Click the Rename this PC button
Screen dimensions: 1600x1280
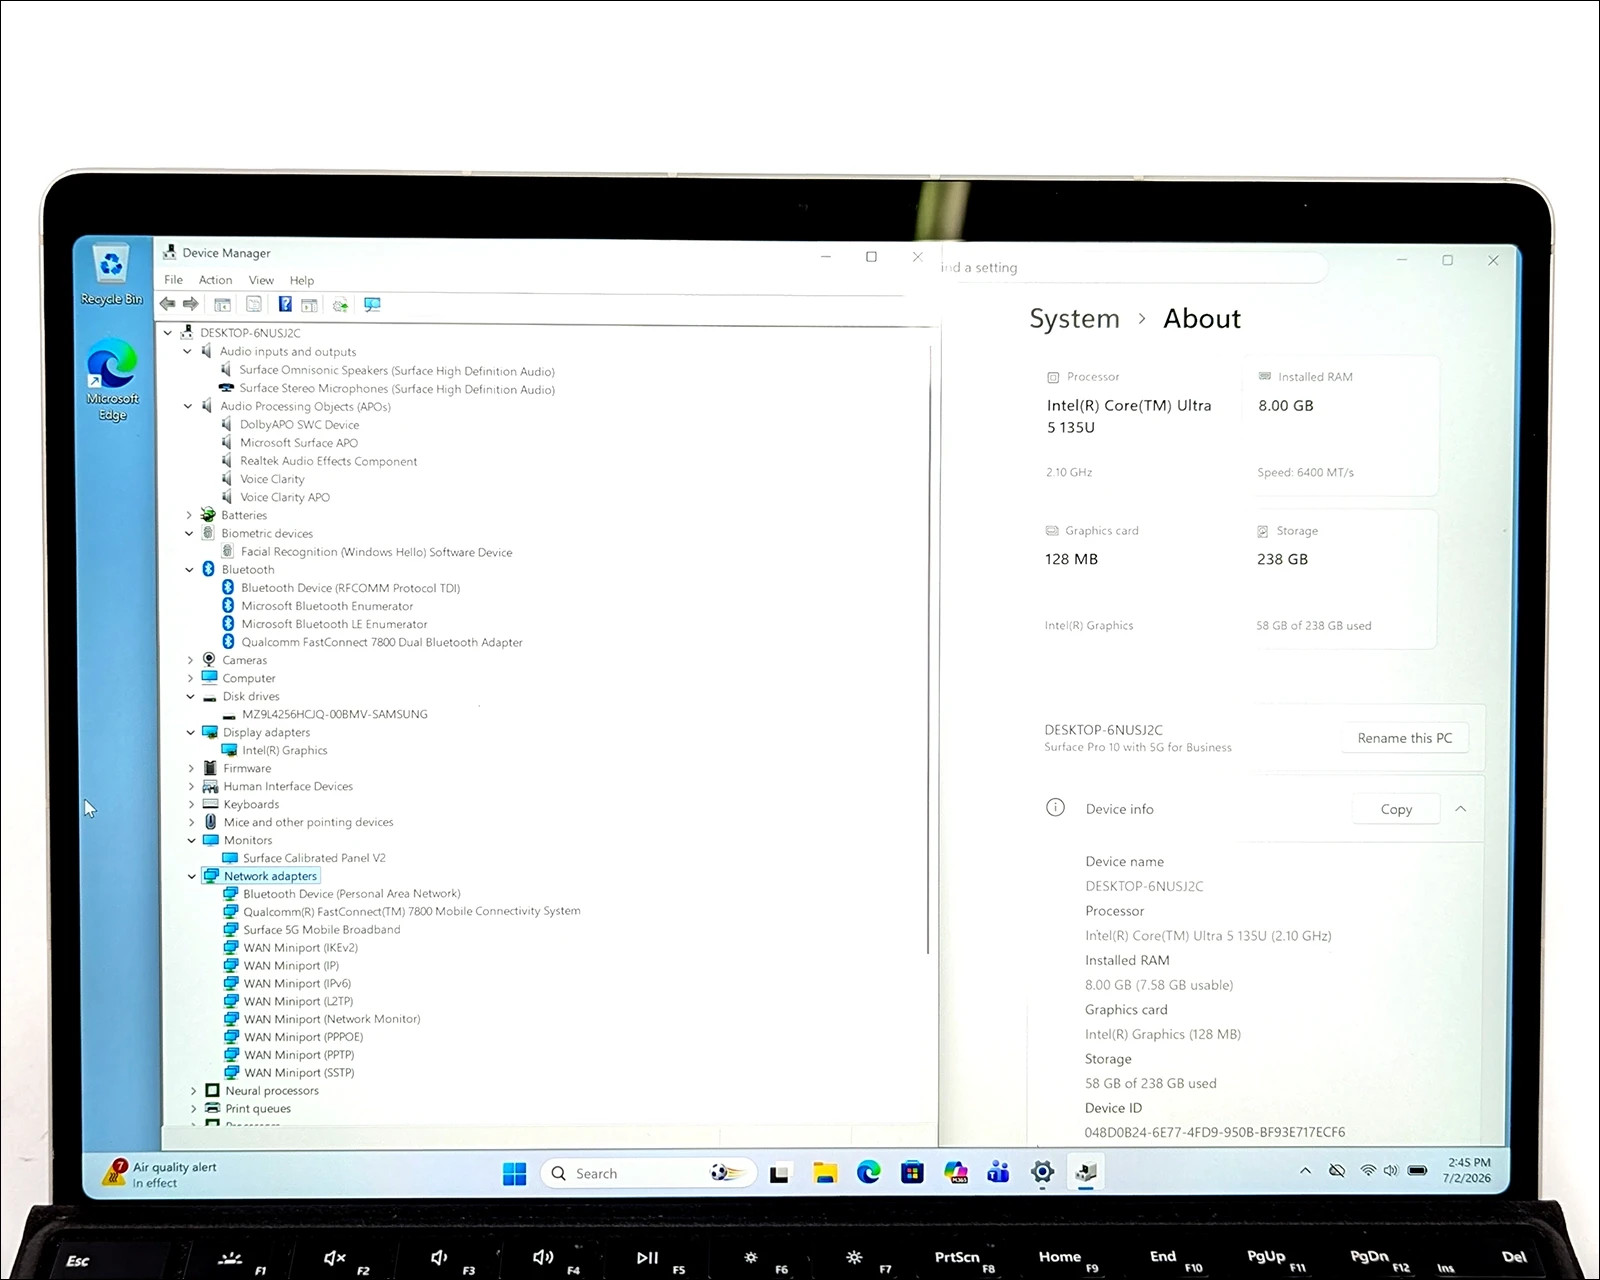tap(1405, 738)
